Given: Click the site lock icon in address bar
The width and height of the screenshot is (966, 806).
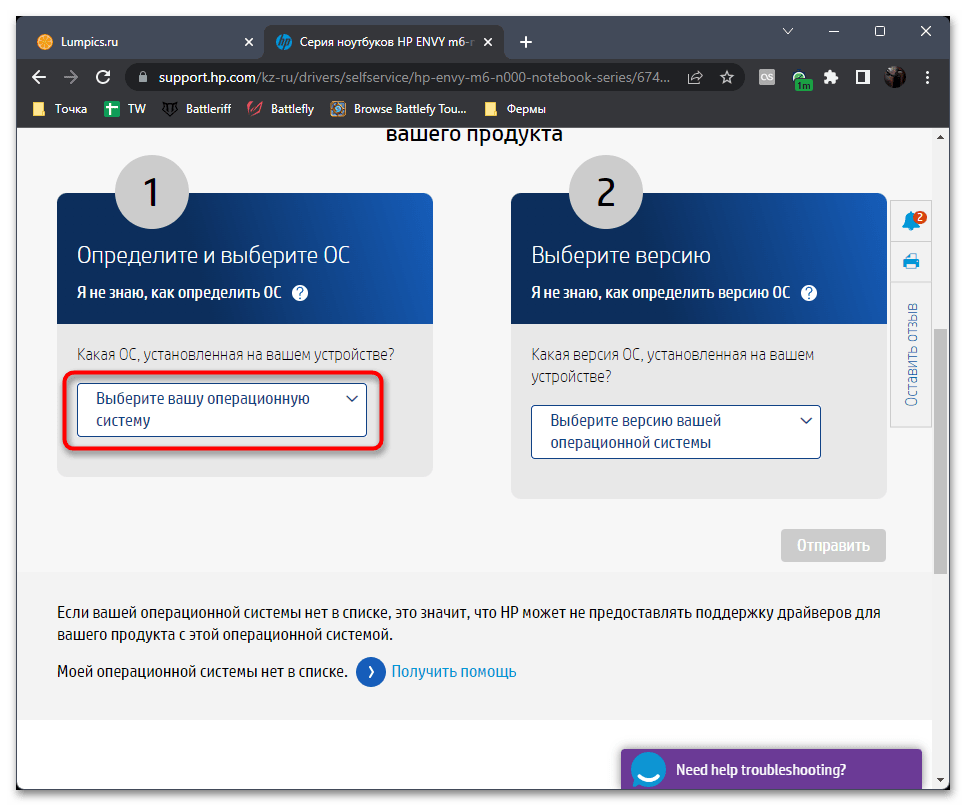Looking at the screenshot, I should click(143, 78).
